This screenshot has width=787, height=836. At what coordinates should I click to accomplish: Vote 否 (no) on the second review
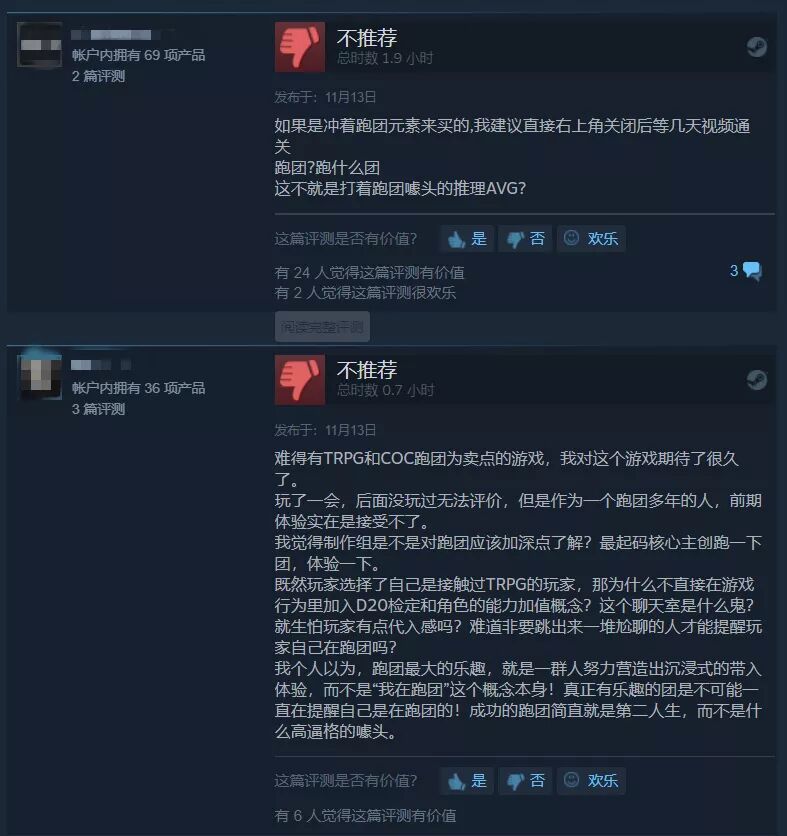525,781
